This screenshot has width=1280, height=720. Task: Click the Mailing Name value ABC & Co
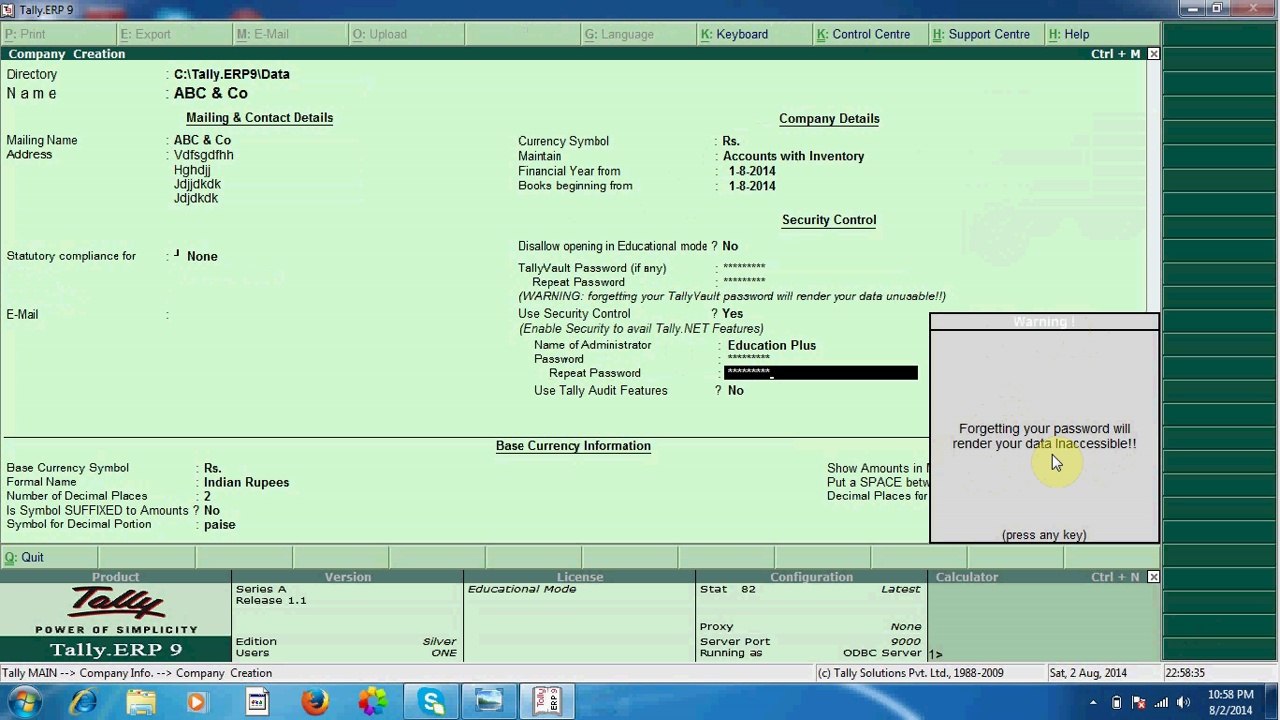click(202, 141)
